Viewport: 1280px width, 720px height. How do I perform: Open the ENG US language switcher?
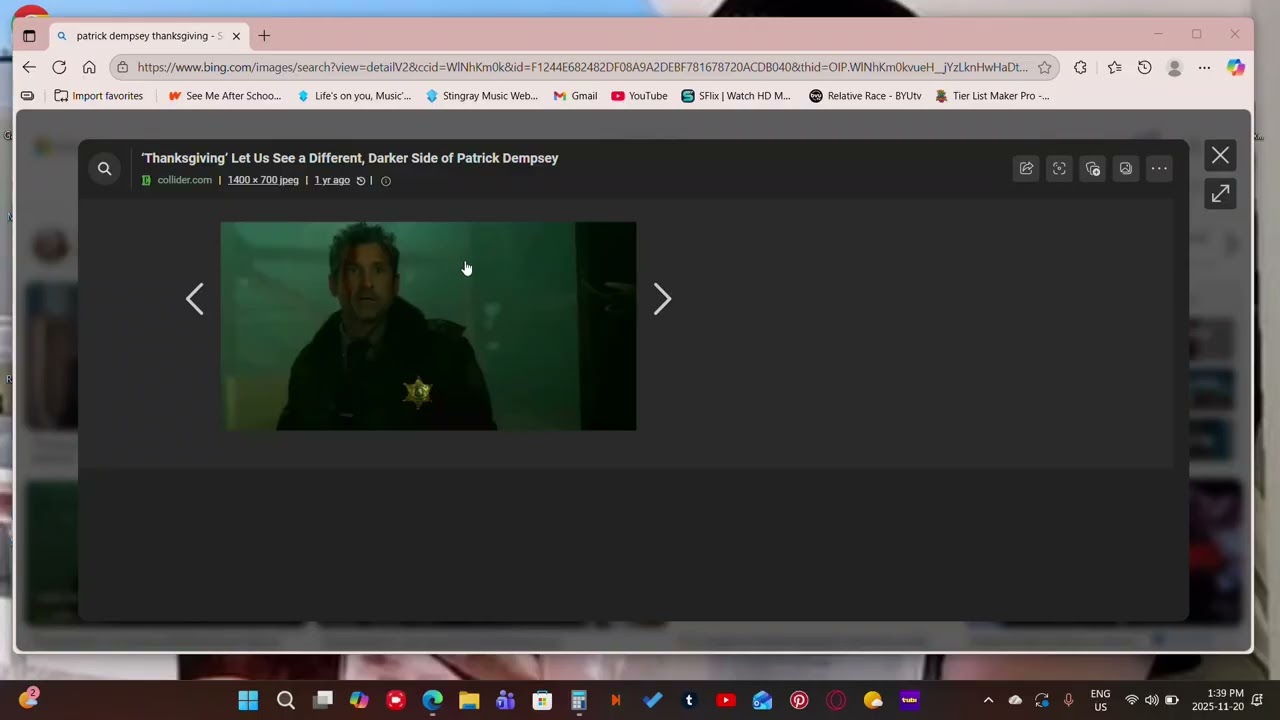tap(1100, 700)
